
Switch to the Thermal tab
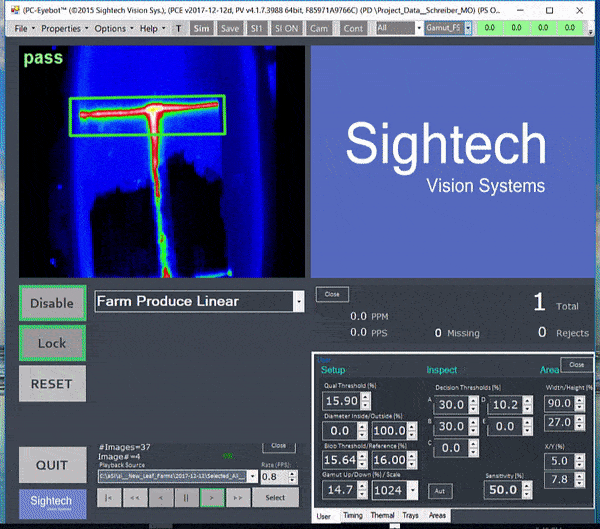click(x=382, y=516)
